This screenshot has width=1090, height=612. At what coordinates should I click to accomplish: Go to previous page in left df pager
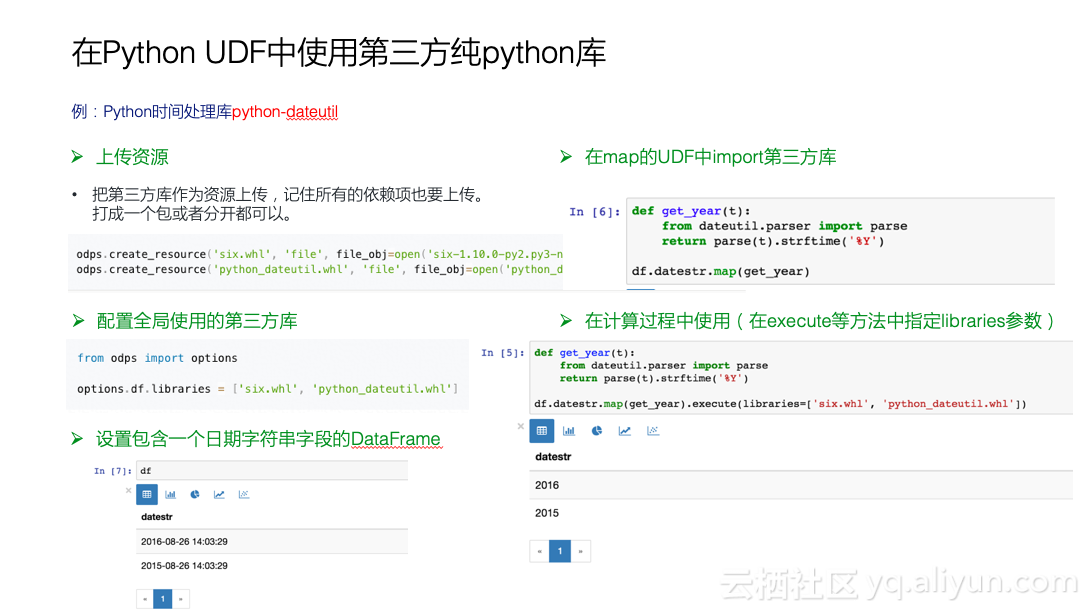pyautogui.click(x=145, y=599)
